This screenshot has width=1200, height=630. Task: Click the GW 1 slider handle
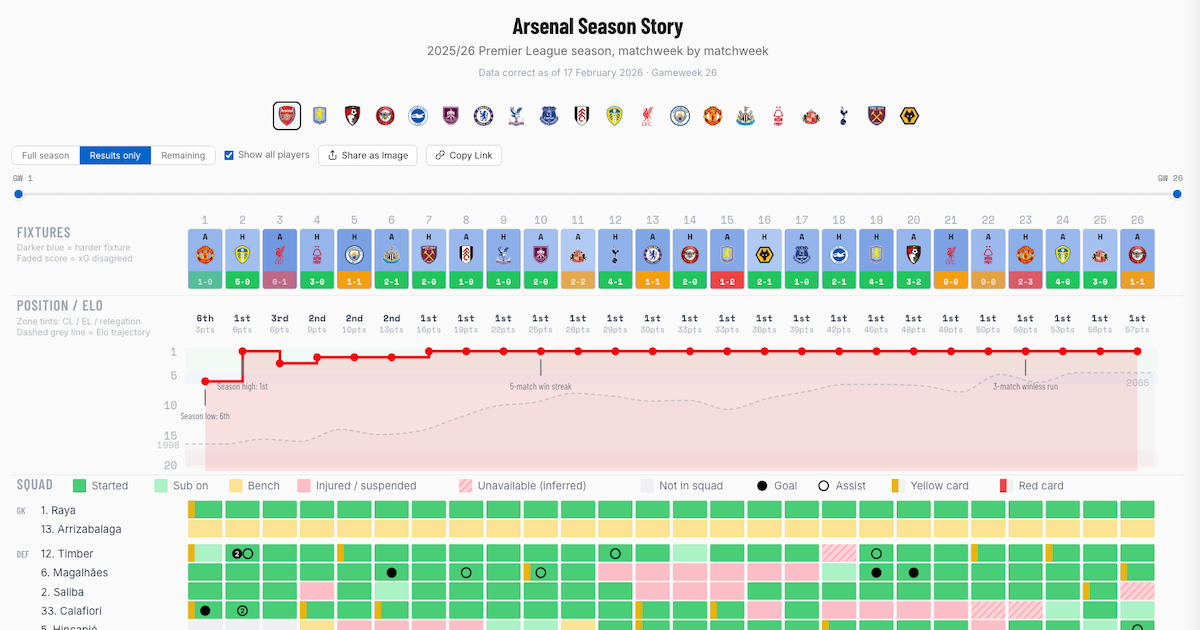17,194
